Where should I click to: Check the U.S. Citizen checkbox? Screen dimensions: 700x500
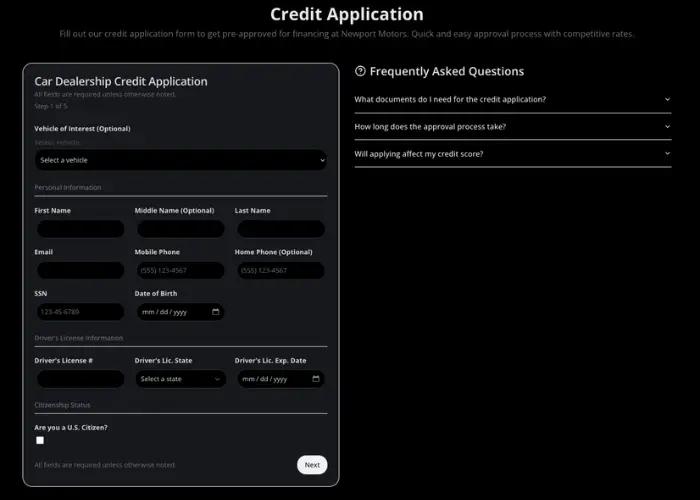coord(40,440)
